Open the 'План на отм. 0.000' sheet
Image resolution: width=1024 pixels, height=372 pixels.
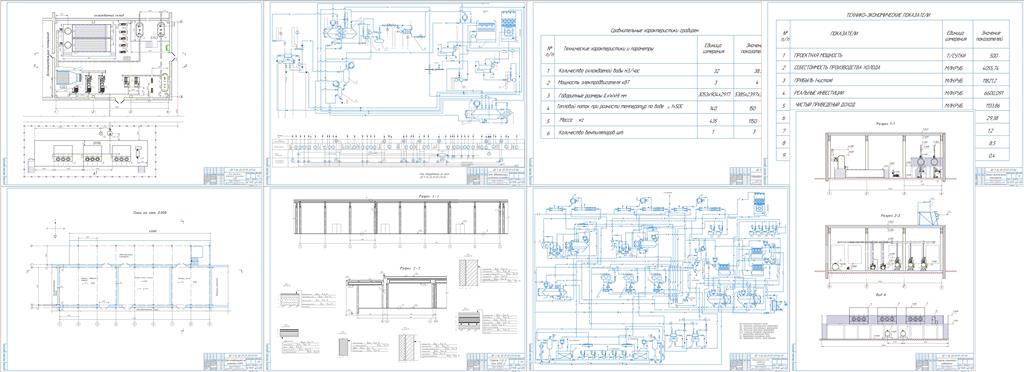pos(135,279)
